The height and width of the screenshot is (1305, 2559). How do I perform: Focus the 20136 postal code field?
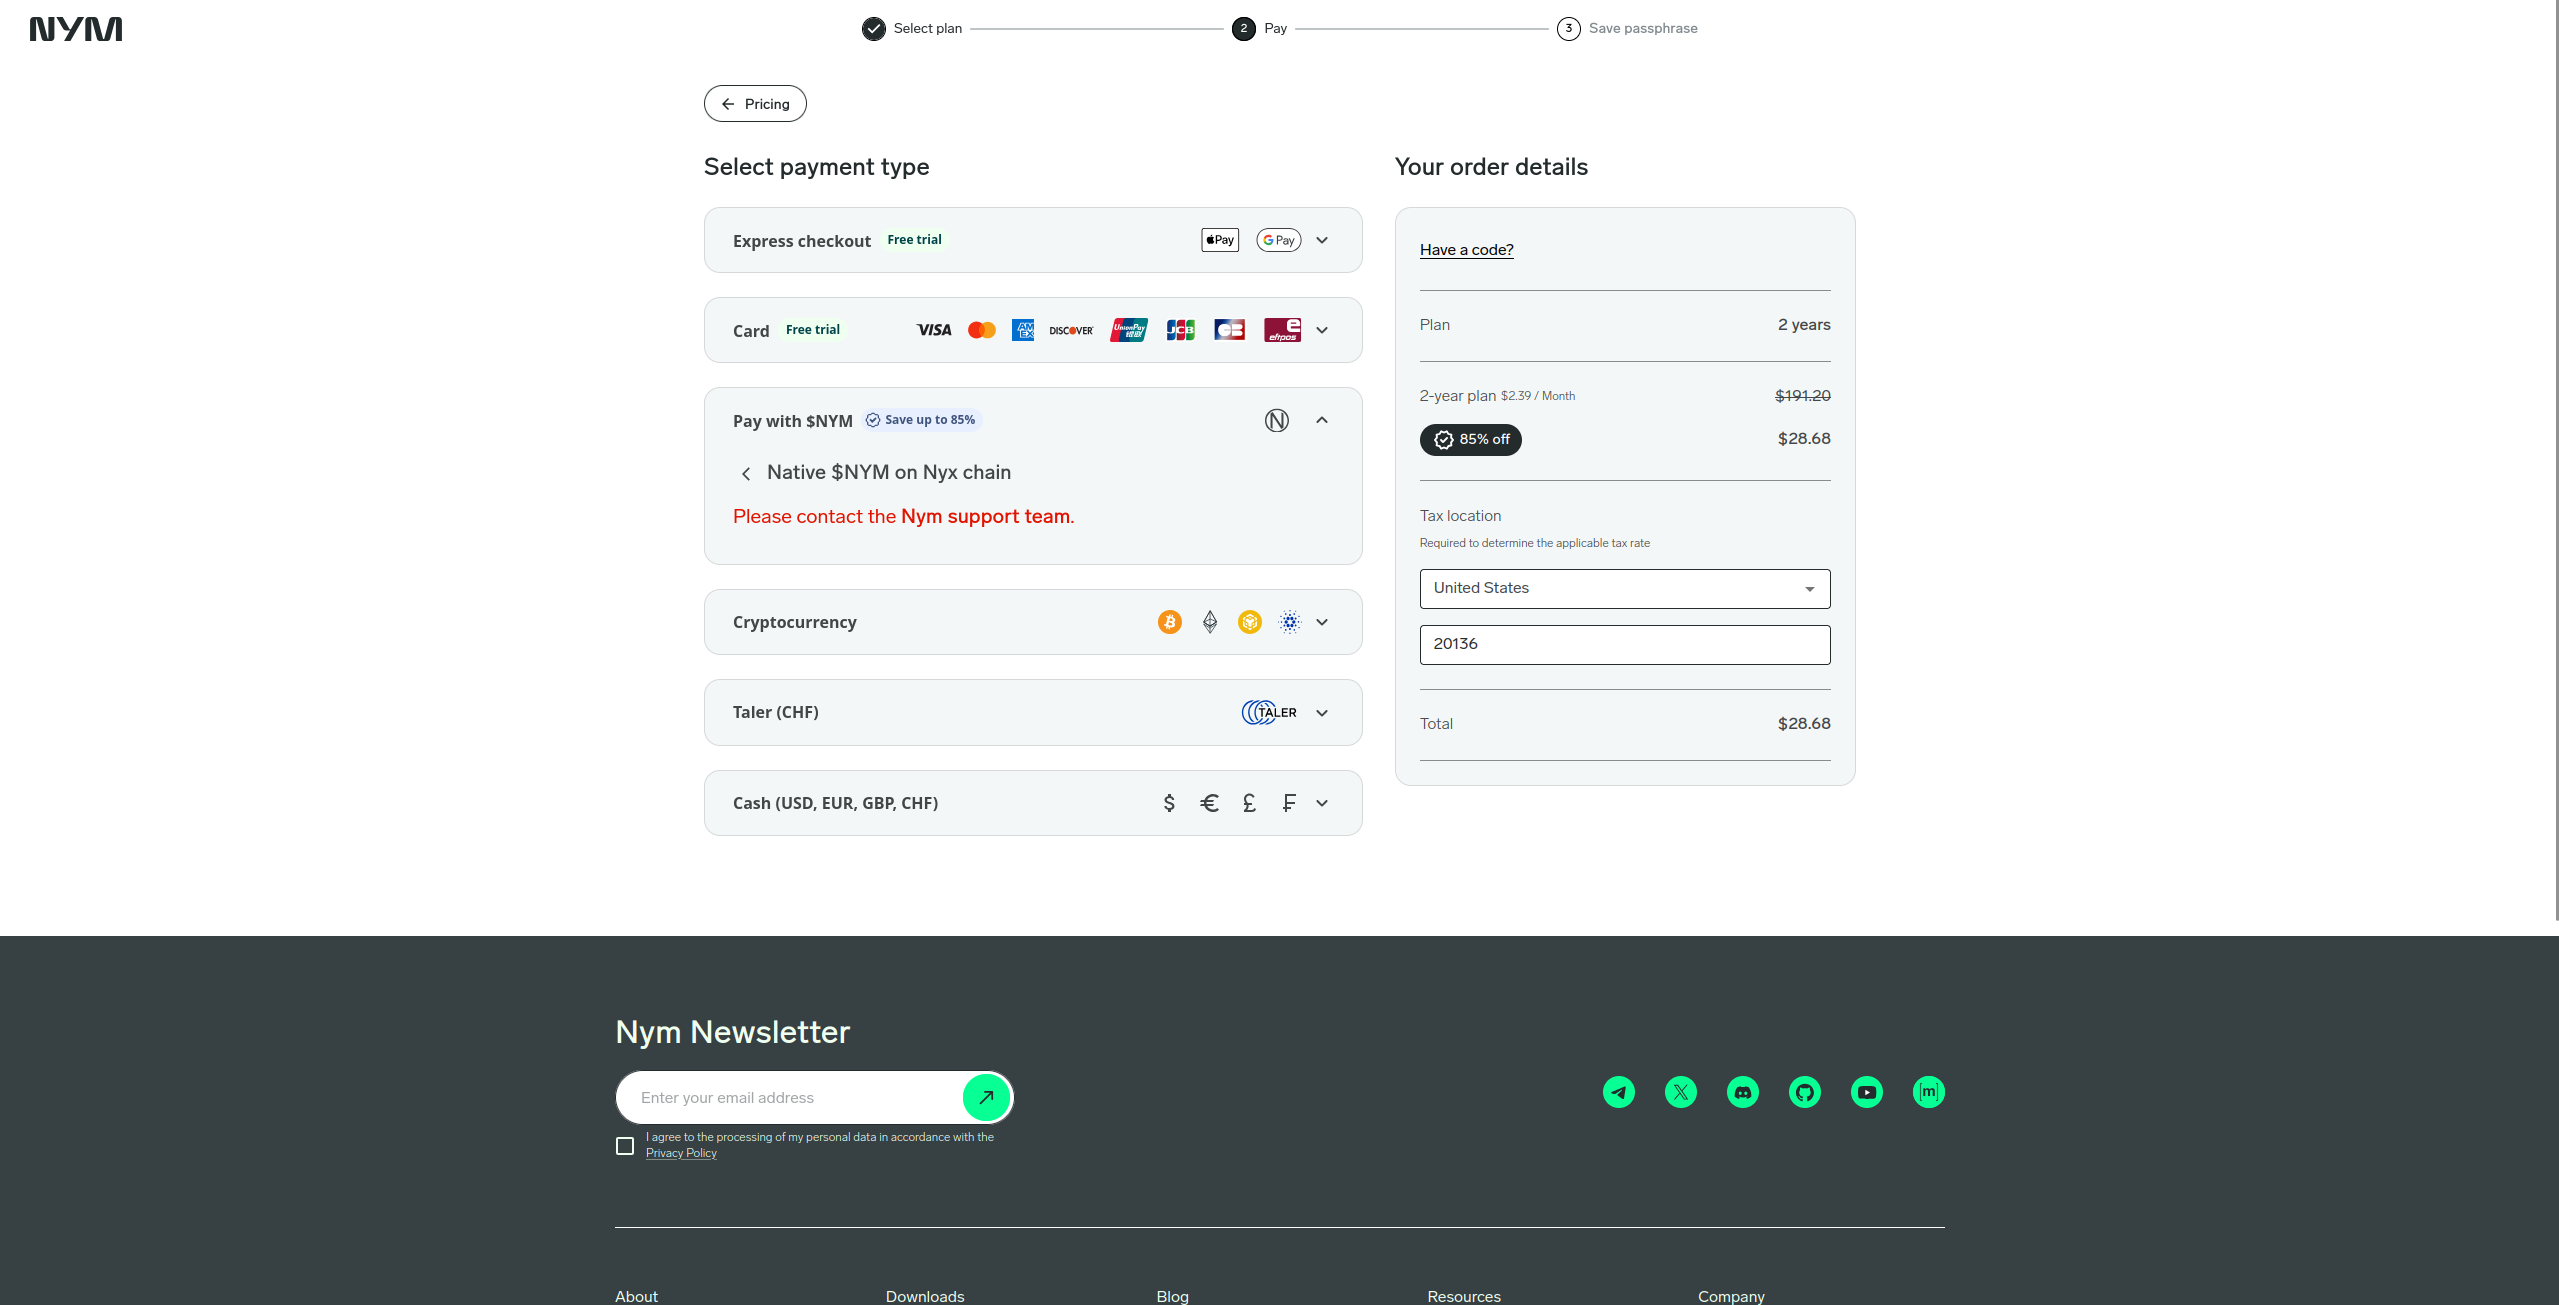tap(1624, 645)
